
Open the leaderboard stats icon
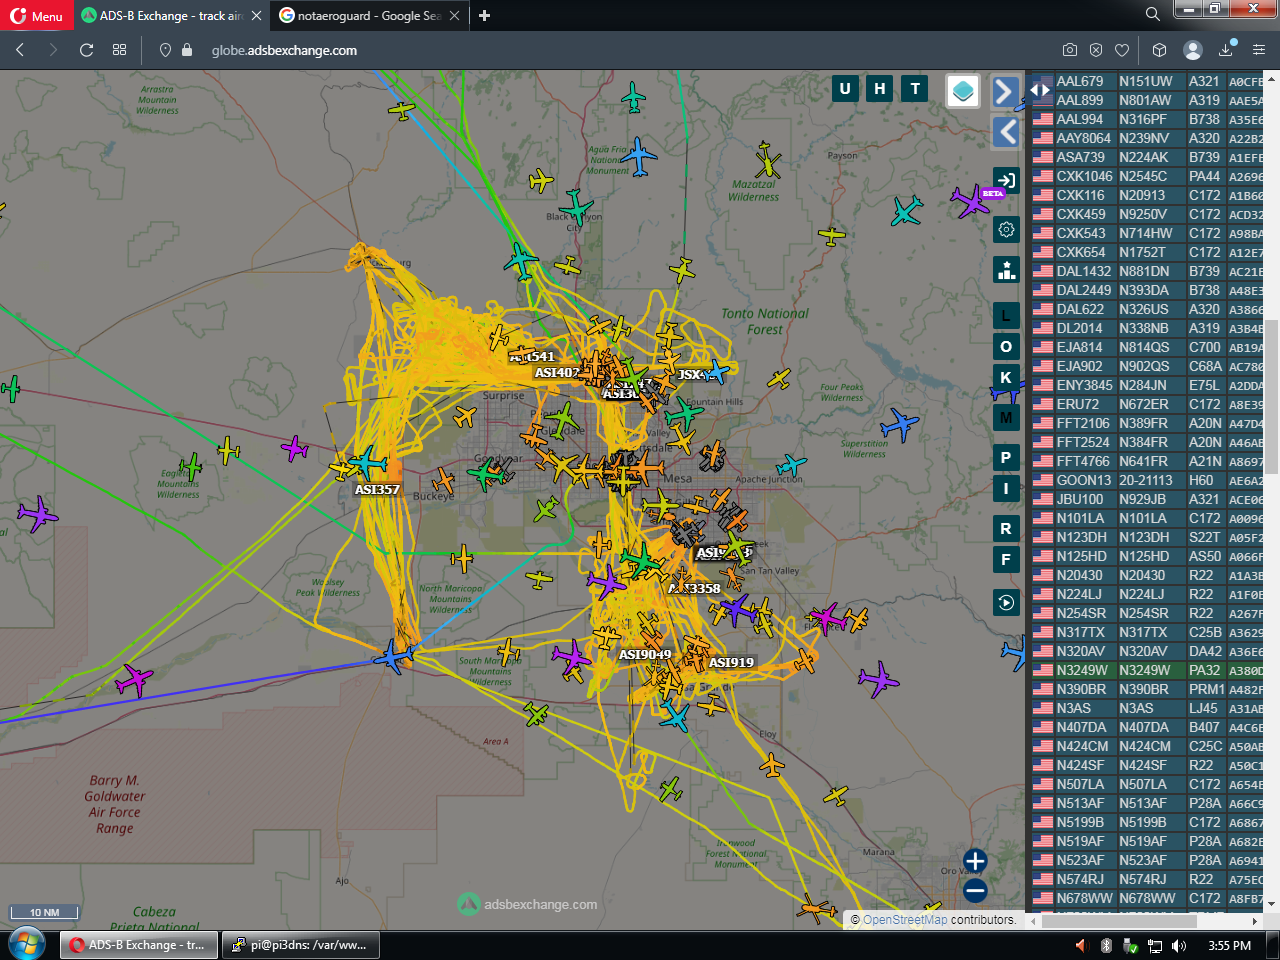tap(1006, 270)
